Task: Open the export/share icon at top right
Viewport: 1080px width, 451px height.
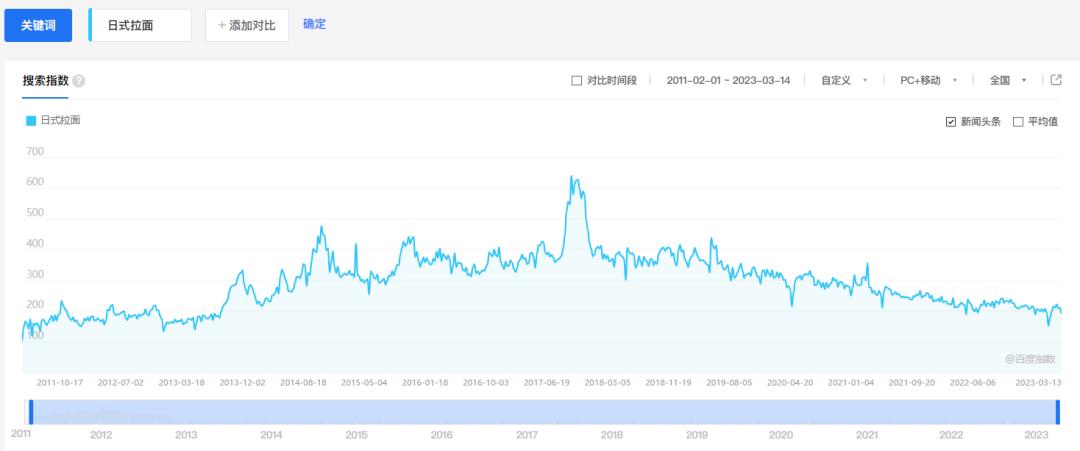Action: pyautogui.click(x=1056, y=80)
